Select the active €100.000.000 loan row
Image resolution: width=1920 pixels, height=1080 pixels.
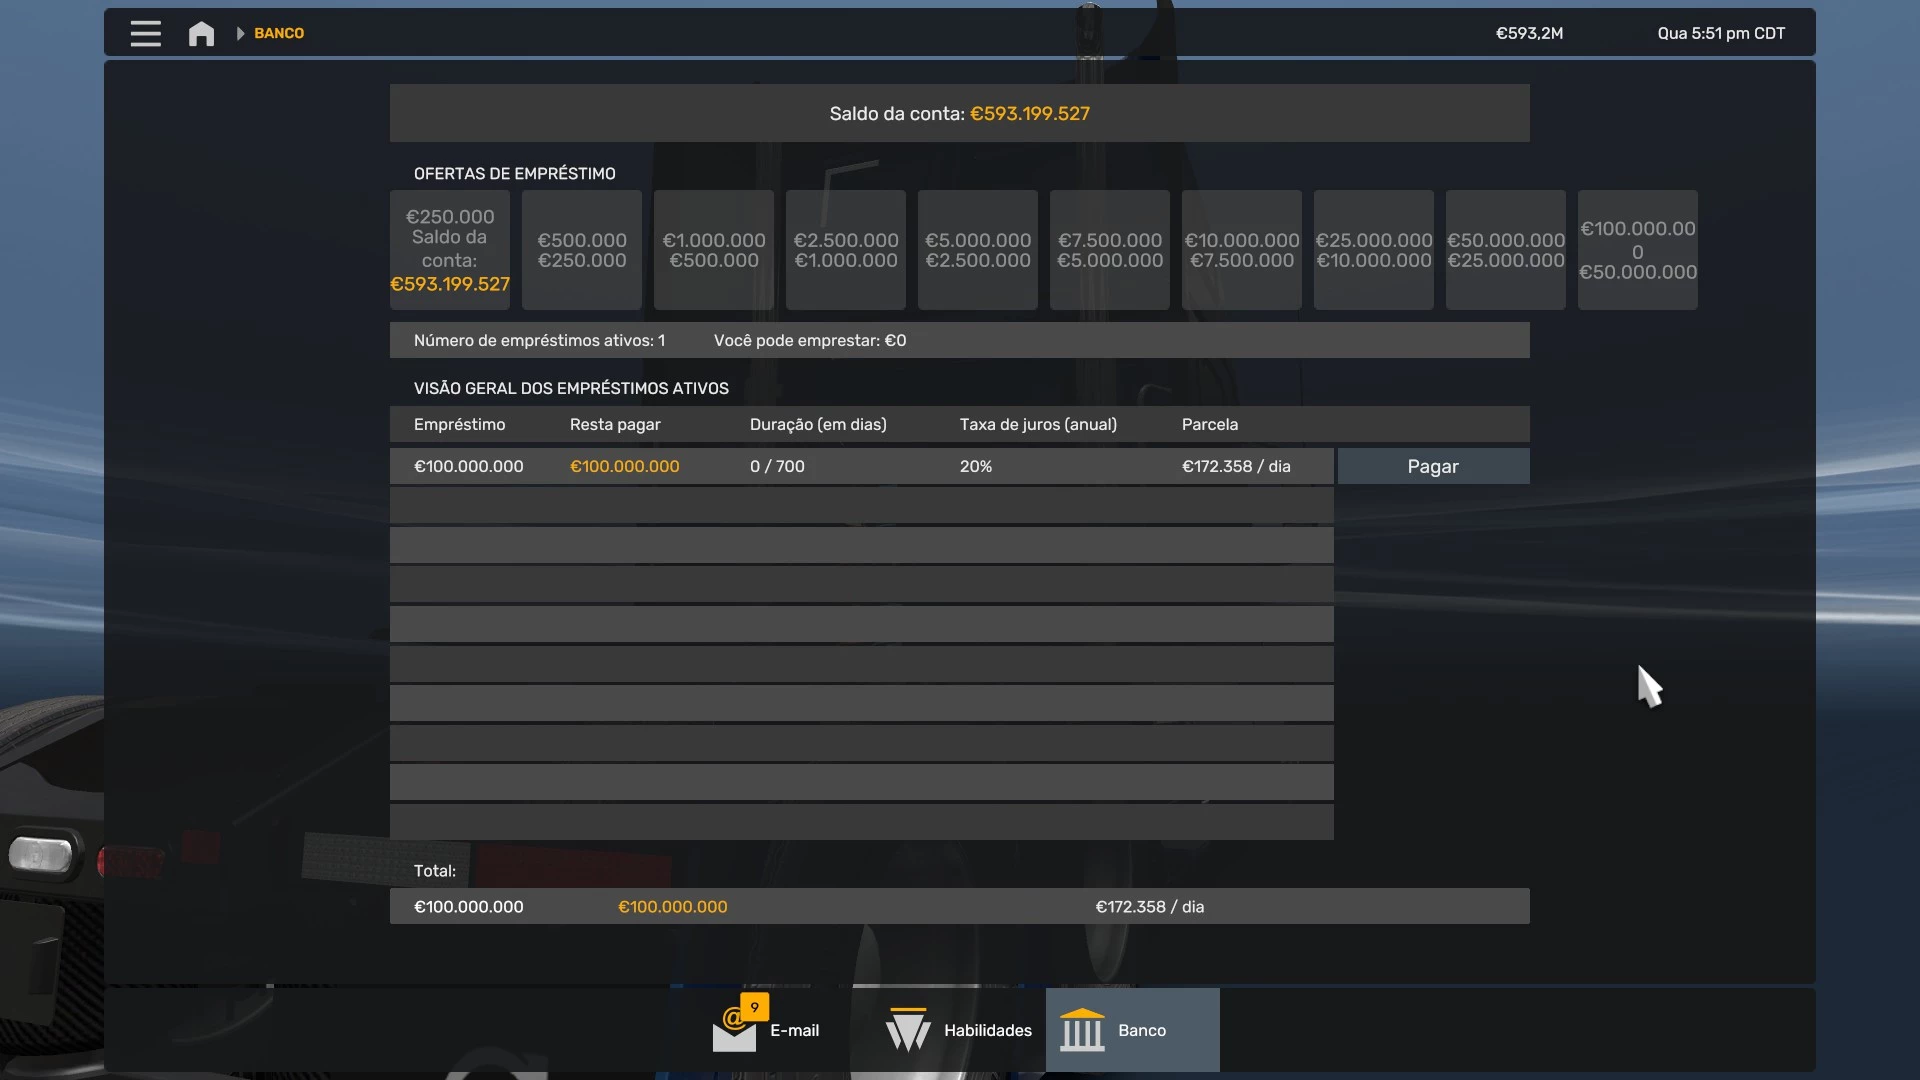860,466
